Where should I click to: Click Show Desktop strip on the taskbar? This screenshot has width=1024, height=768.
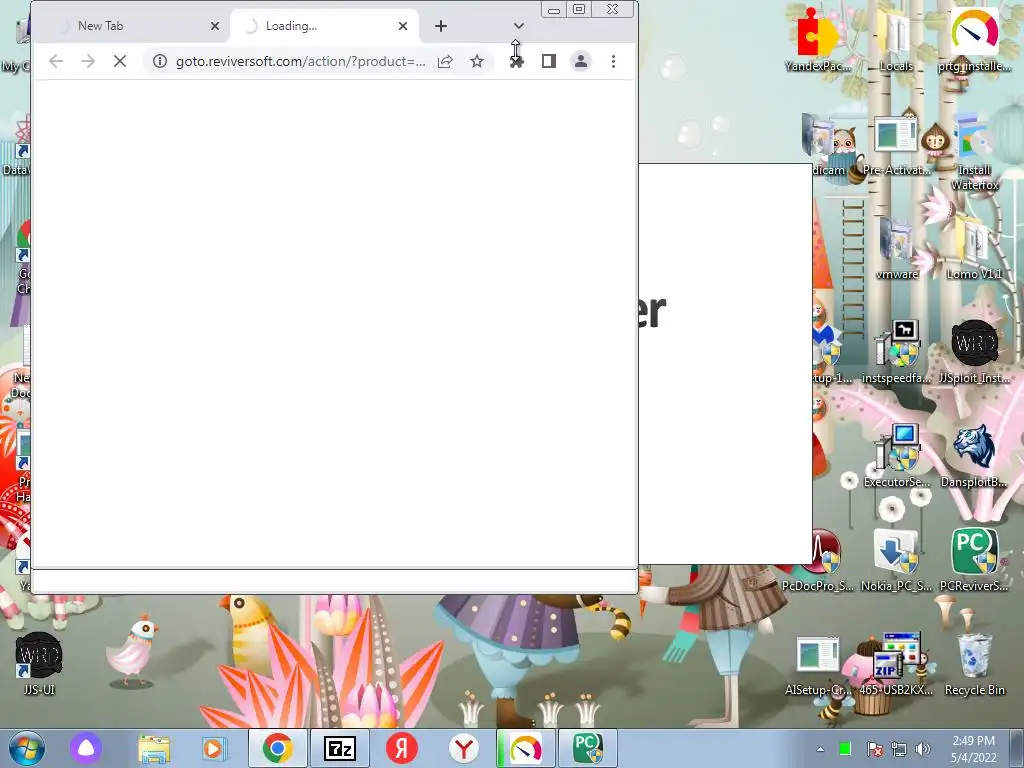pos(1017,748)
